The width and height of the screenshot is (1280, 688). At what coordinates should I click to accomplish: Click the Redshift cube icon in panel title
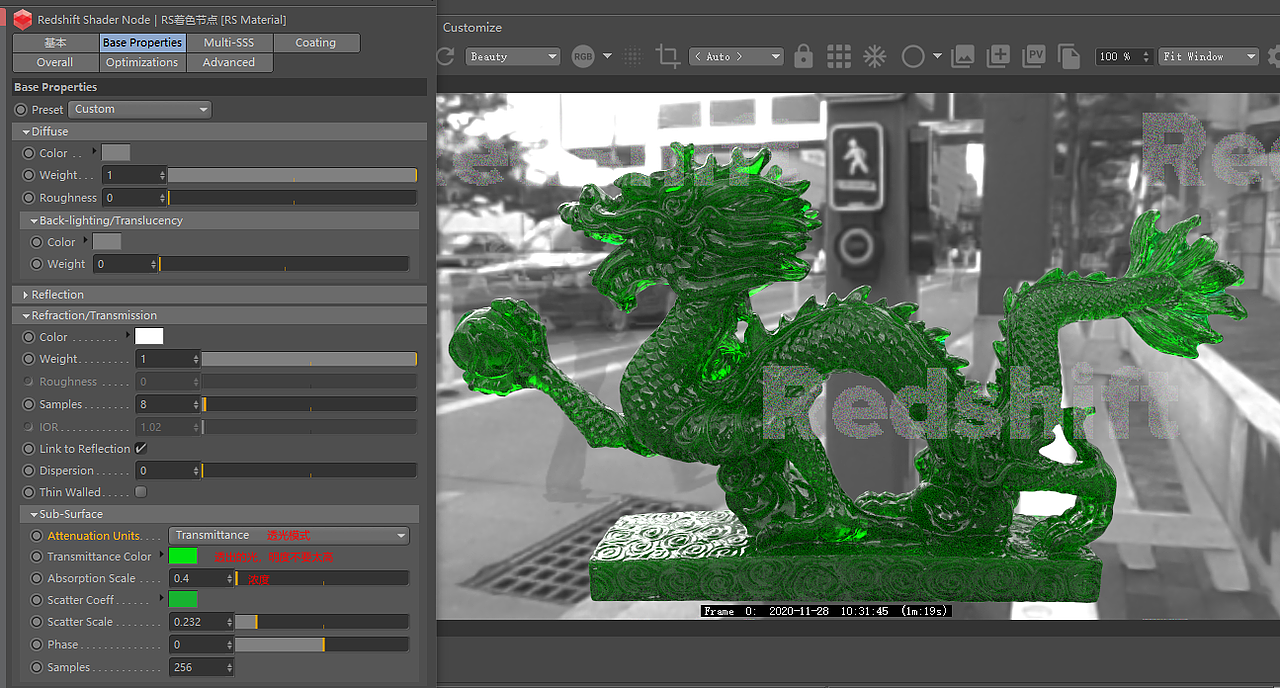click(x=22, y=19)
